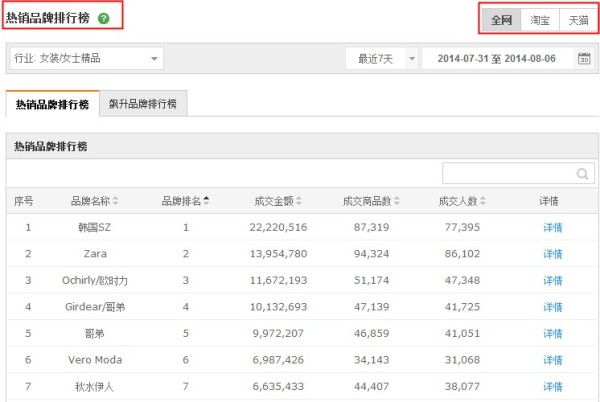Open 详情 link for Ochirly/欧时力
This screenshot has height=402, width=600.
point(553,281)
